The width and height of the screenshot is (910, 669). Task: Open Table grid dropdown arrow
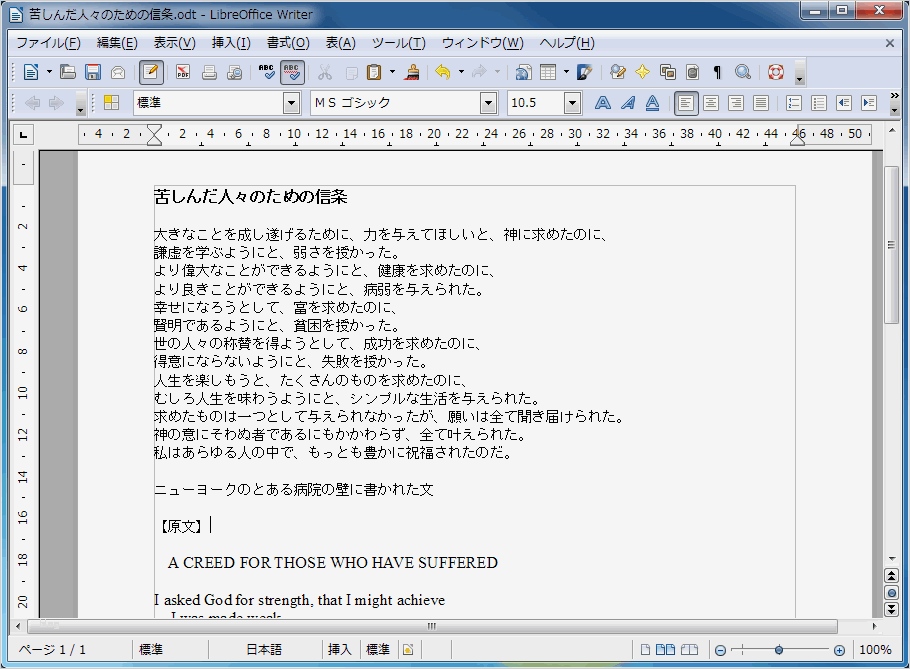point(566,73)
